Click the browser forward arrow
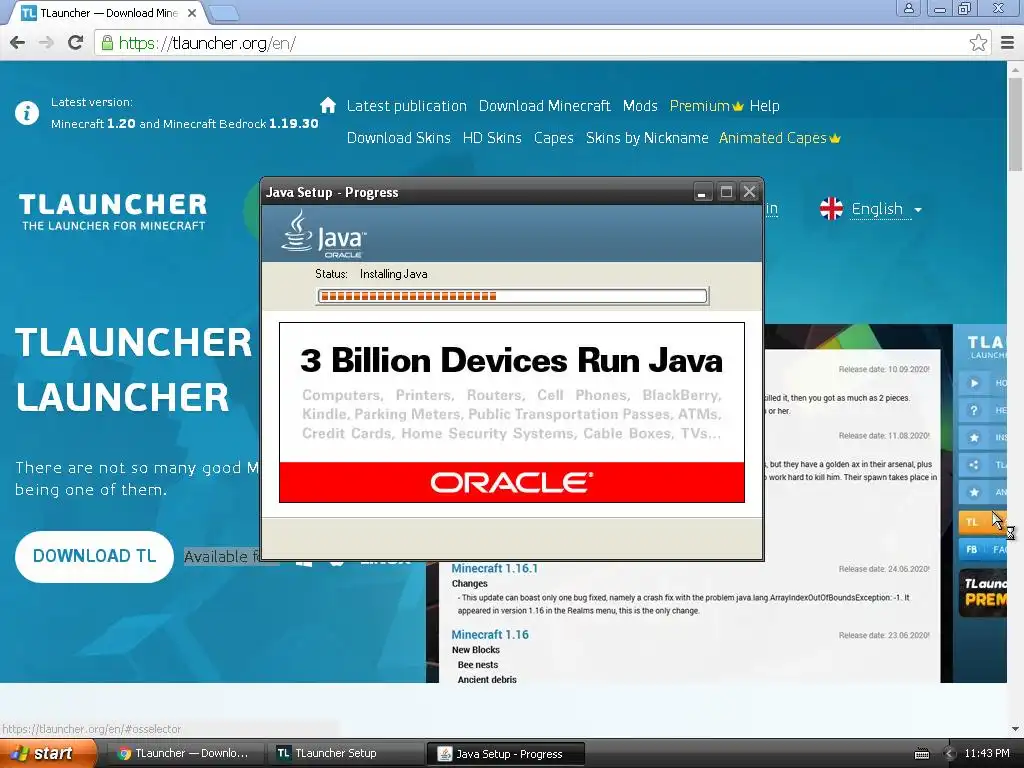The height and width of the screenshot is (768, 1024). pos(46,43)
